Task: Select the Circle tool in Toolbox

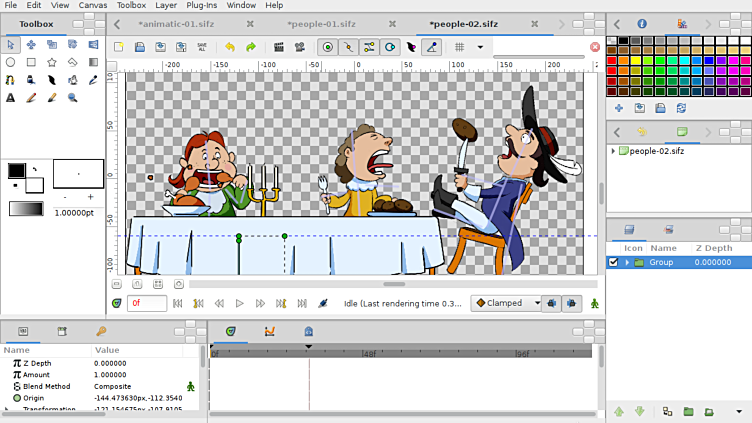Action: click(x=10, y=62)
